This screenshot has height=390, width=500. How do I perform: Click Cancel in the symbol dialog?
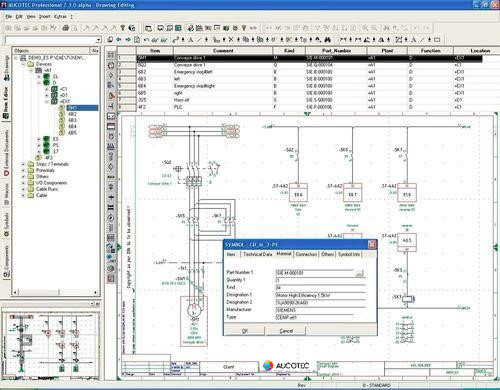point(286,331)
